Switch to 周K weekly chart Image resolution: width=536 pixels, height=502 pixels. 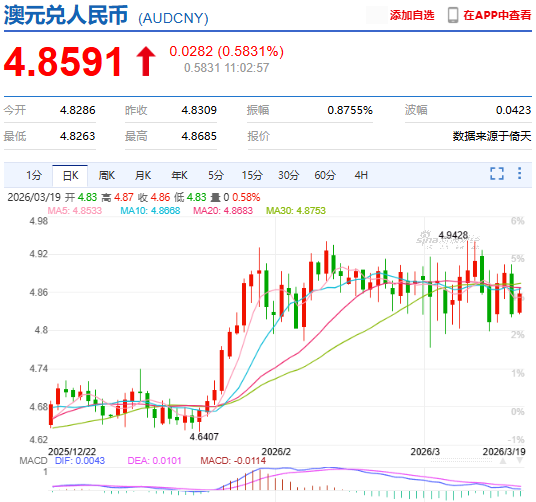[x=107, y=175]
